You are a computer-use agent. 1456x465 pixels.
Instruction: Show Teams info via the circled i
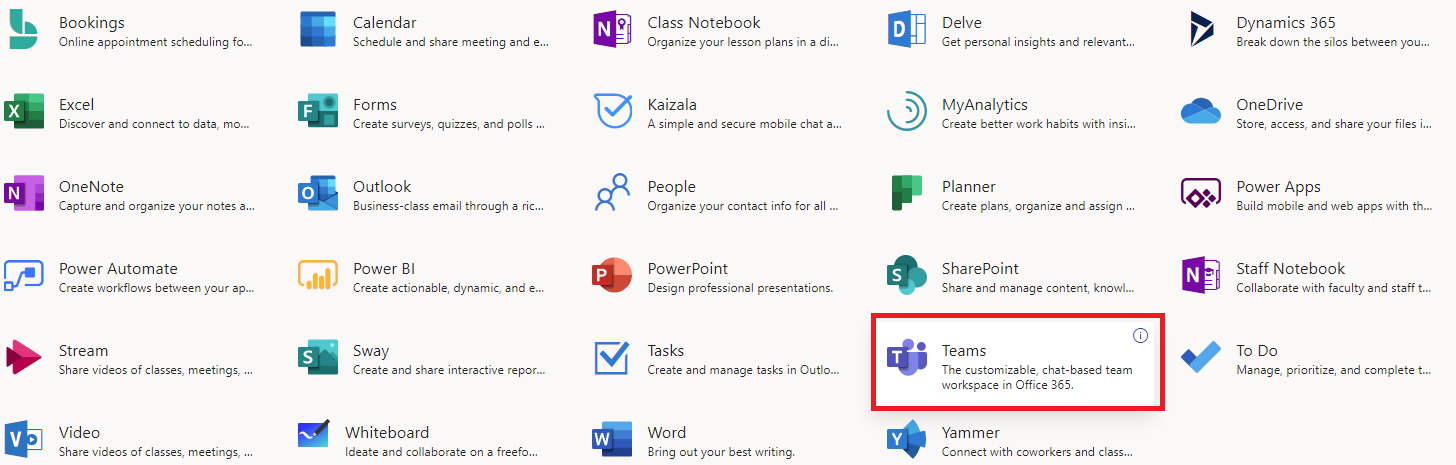click(x=1140, y=335)
